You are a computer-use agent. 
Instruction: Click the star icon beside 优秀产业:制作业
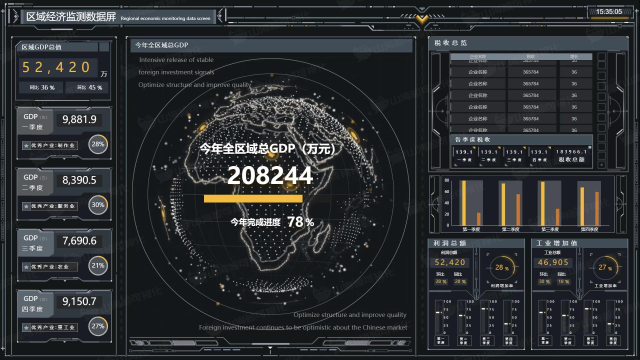(27, 145)
